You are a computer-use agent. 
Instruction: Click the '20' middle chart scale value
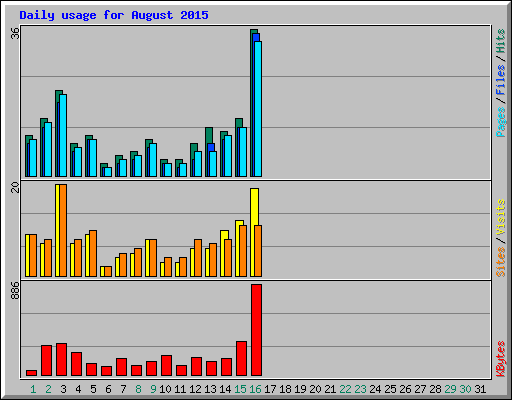(15, 187)
